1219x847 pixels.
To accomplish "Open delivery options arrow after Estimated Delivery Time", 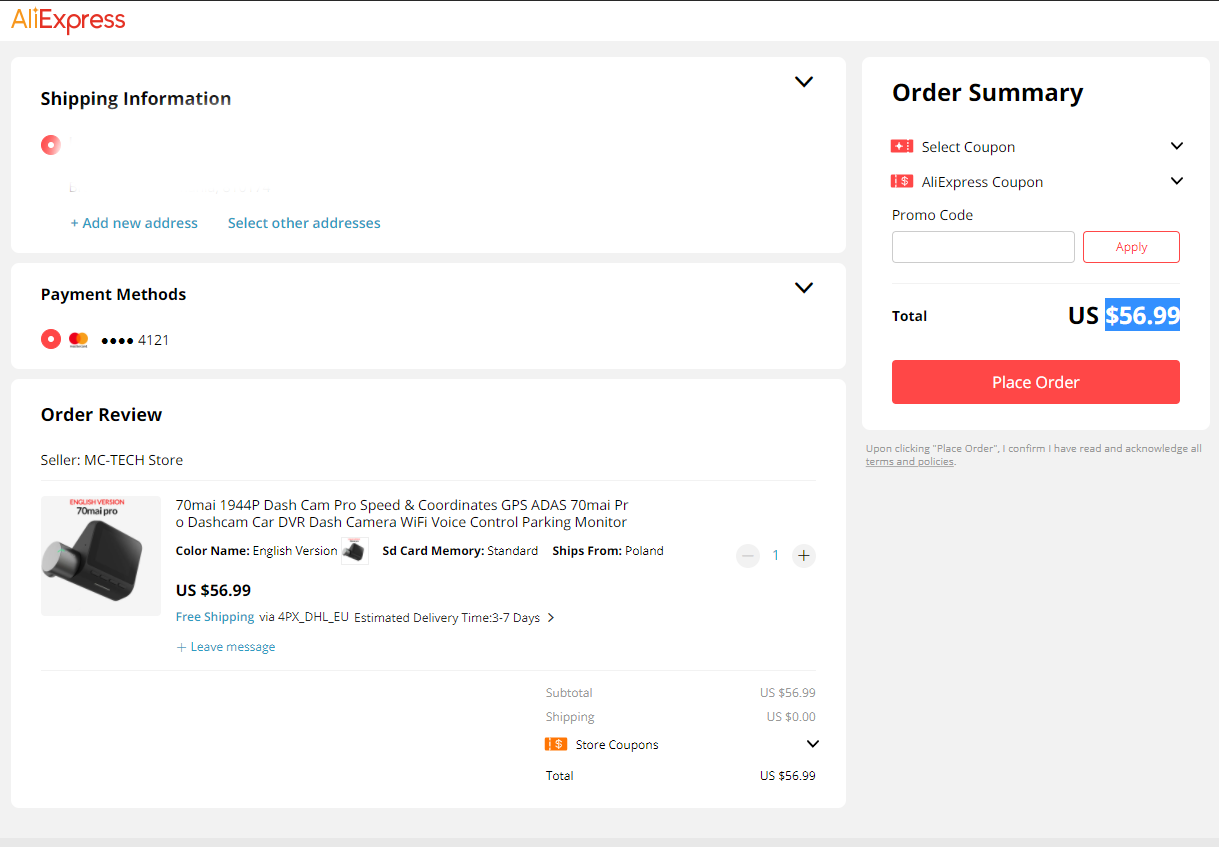I will pos(551,618).
